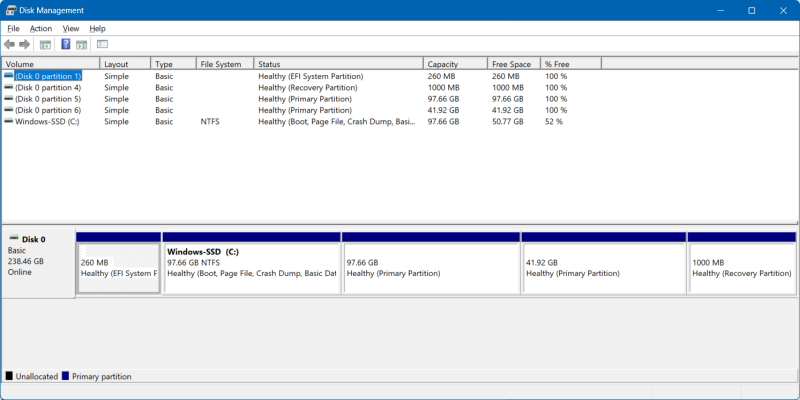The height and width of the screenshot is (400, 800).
Task: Sort by the Free Space column header
Action: [514, 64]
